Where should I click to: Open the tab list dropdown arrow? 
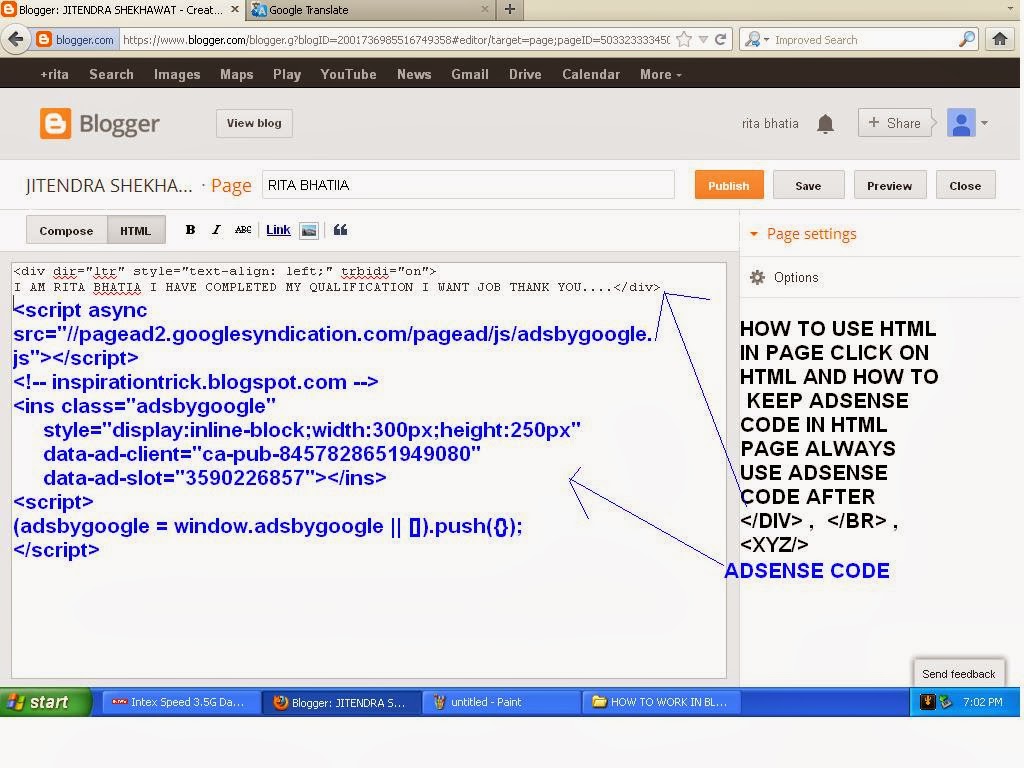[x=1010, y=9]
